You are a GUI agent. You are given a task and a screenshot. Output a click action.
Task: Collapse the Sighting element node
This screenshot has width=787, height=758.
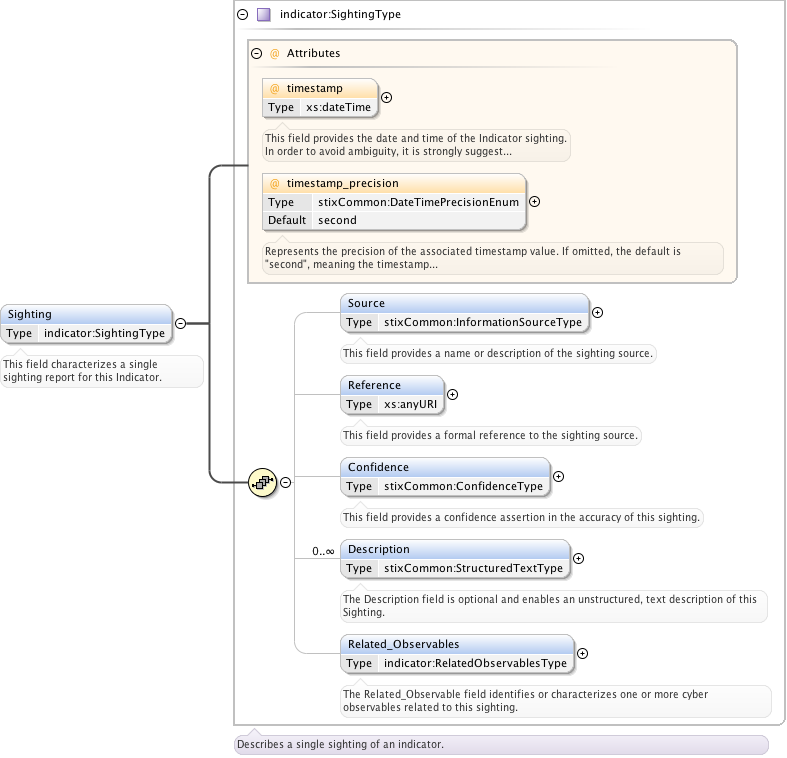tap(180, 323)
